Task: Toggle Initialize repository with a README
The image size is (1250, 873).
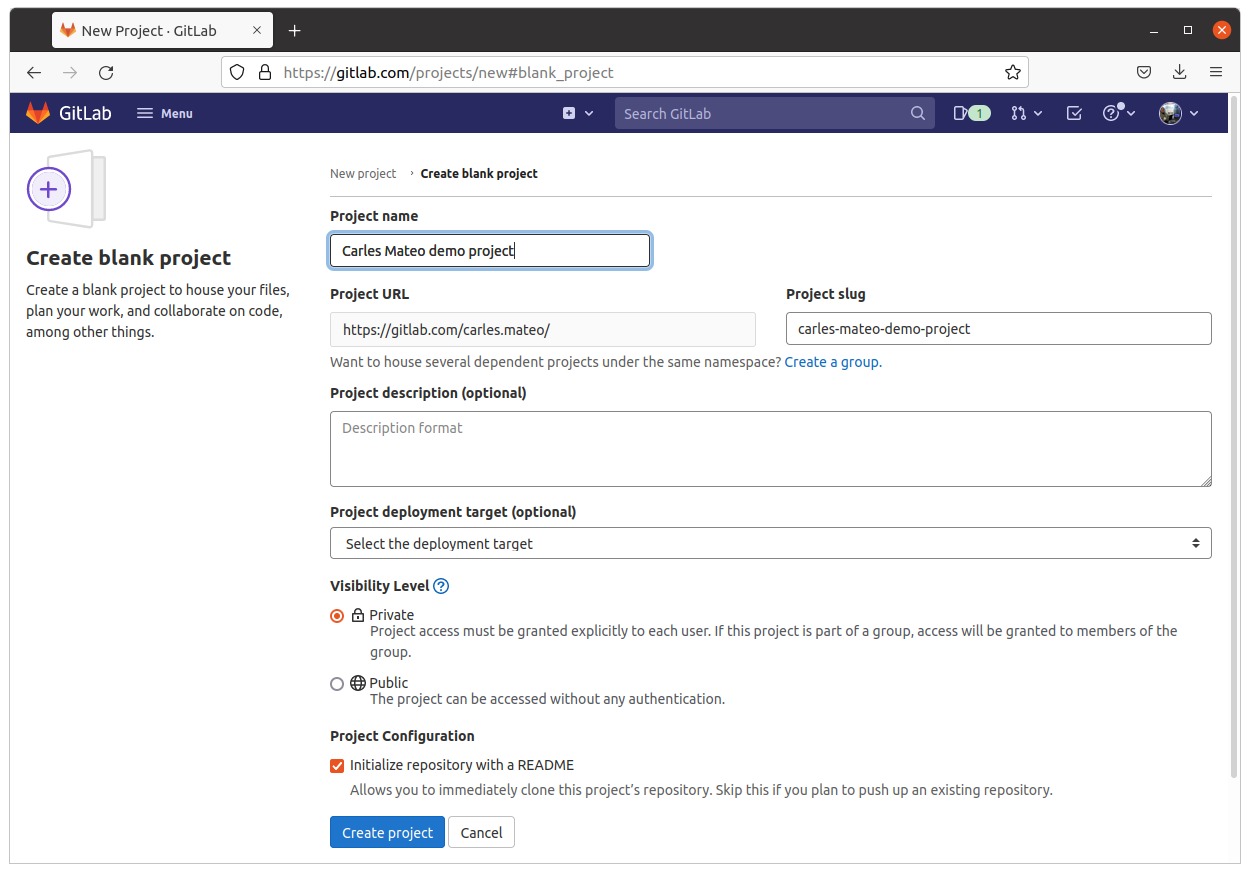Action: coord(337,766)
